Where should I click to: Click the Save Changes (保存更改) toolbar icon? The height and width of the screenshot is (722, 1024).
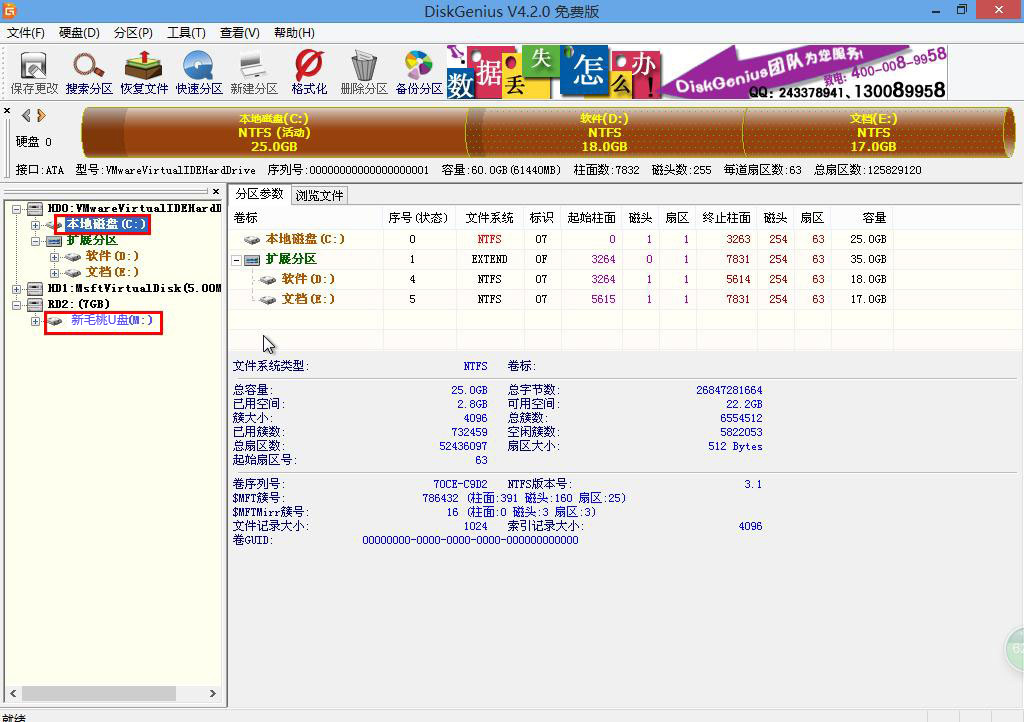tap(34, 73)
